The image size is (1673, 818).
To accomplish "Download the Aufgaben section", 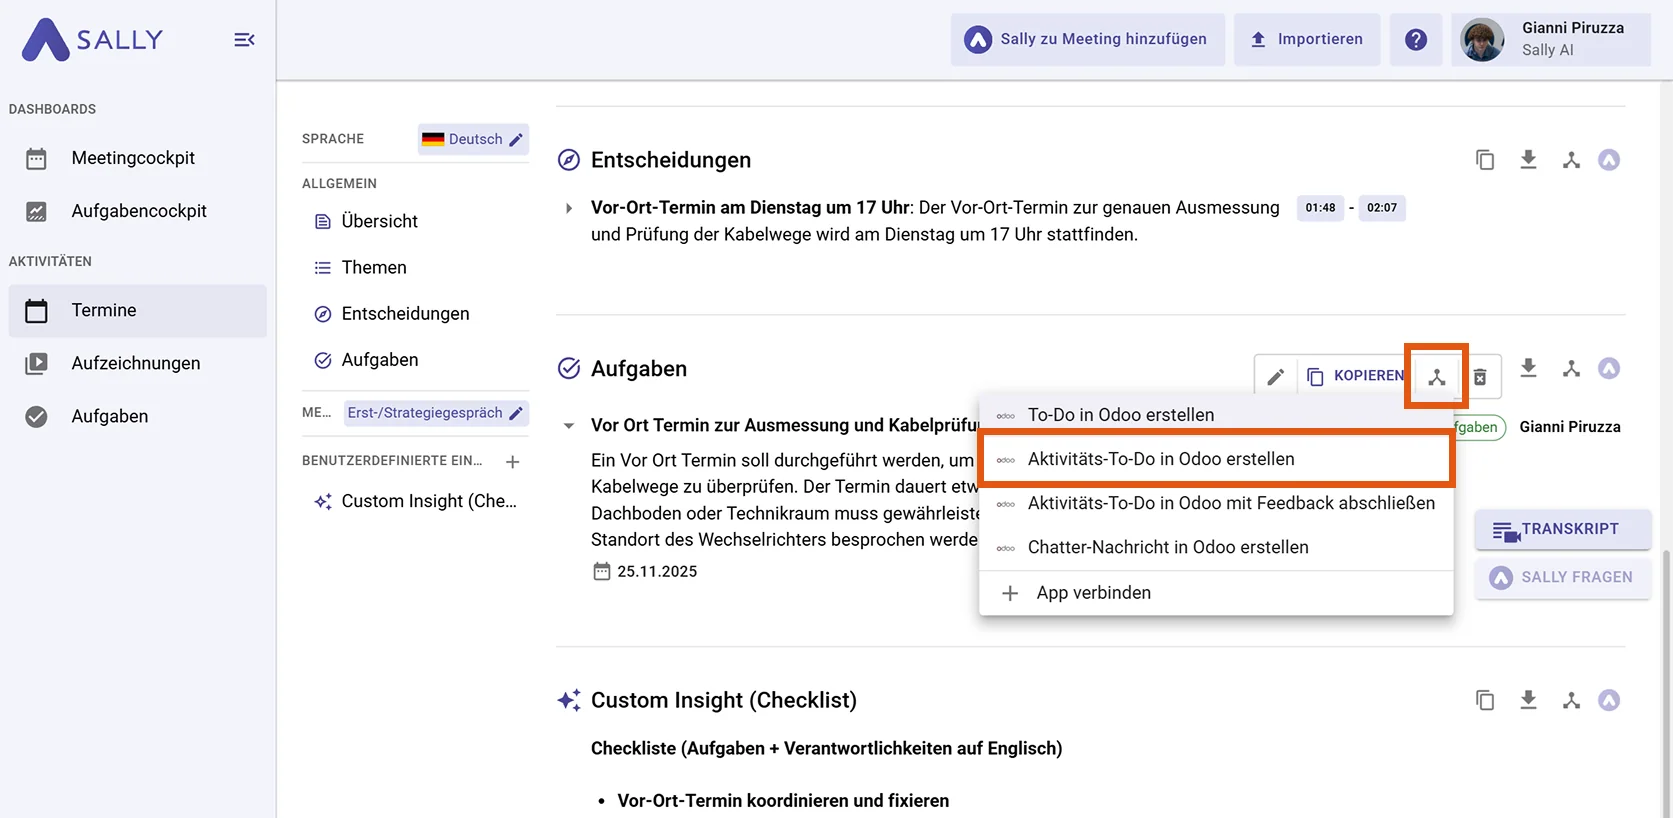I will point(1528,369).
